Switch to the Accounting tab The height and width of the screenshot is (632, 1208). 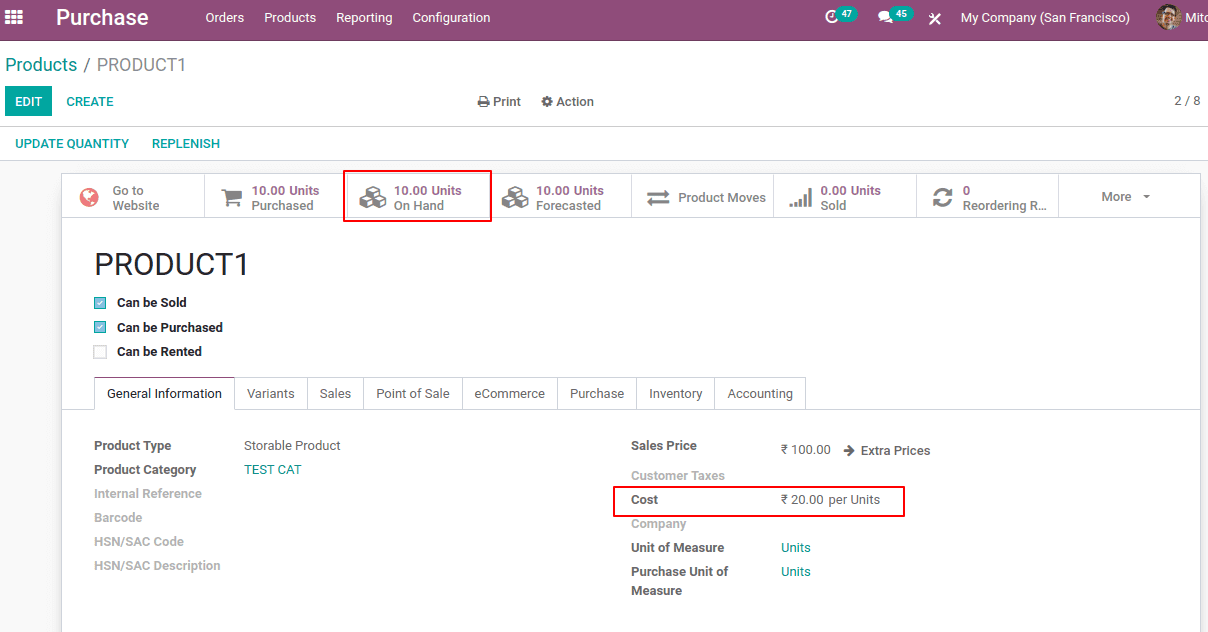(760, 394)
